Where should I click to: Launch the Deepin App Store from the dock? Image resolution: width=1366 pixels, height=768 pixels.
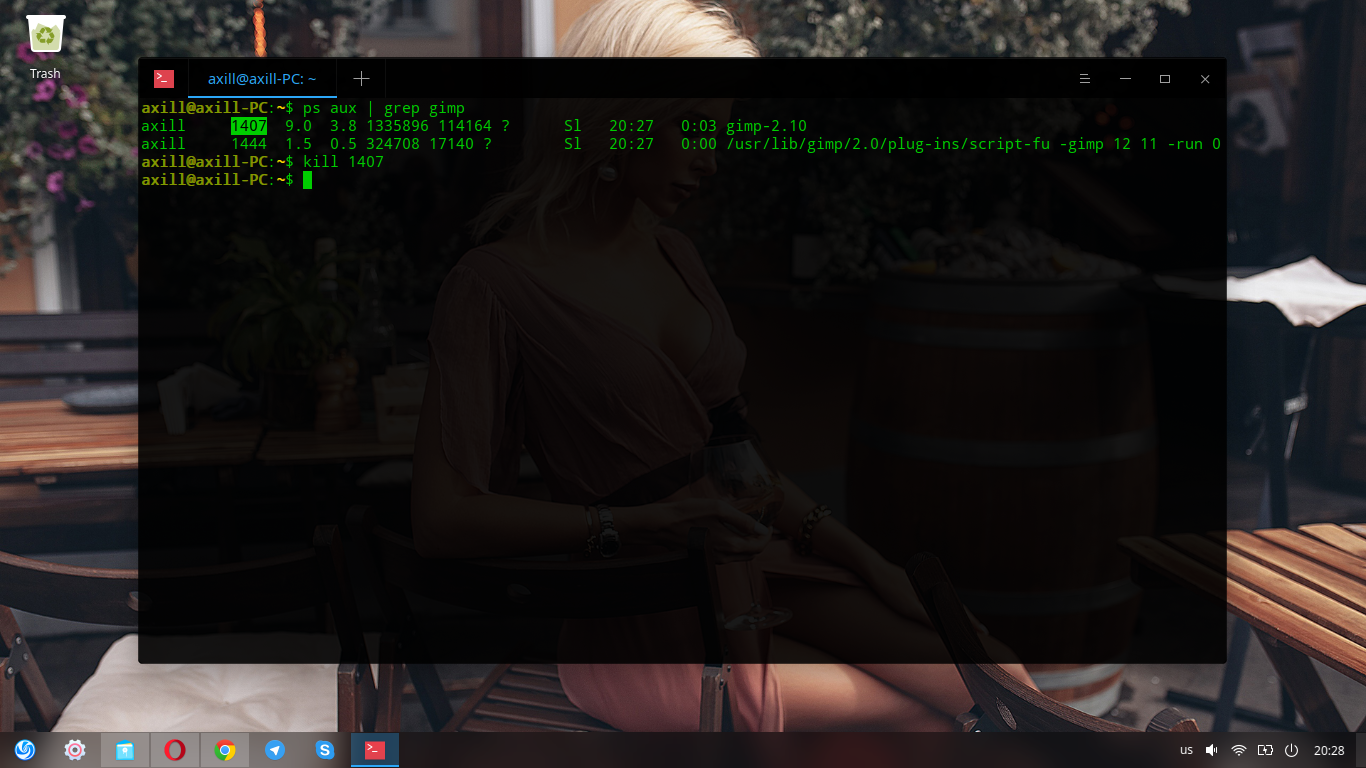pyautogui.click(x=125, y=749)
